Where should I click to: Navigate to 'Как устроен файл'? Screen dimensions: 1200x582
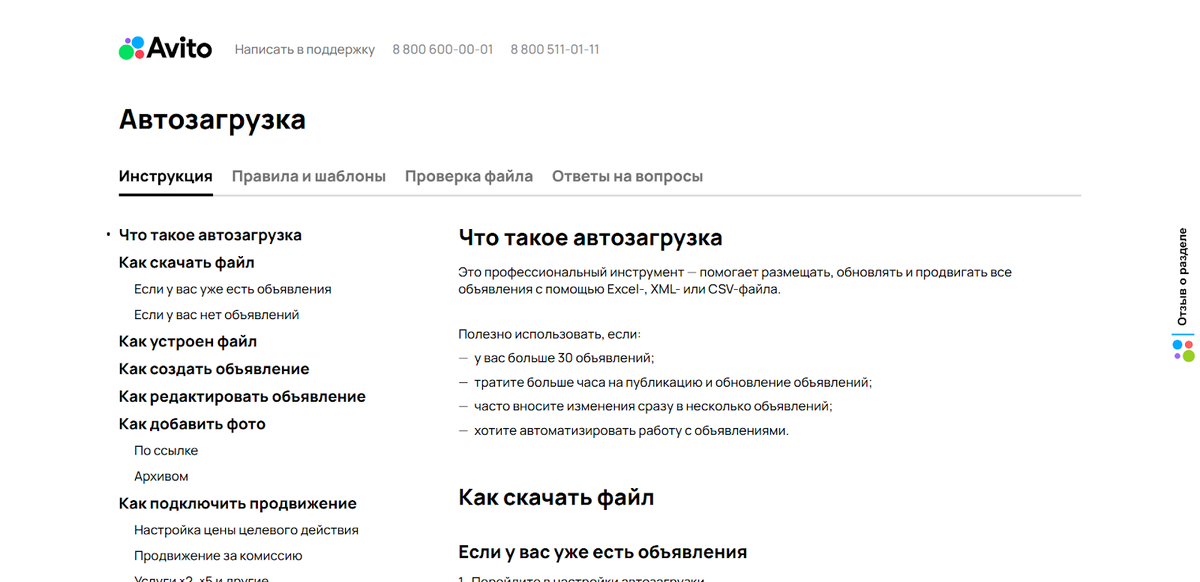click(188, 342)
